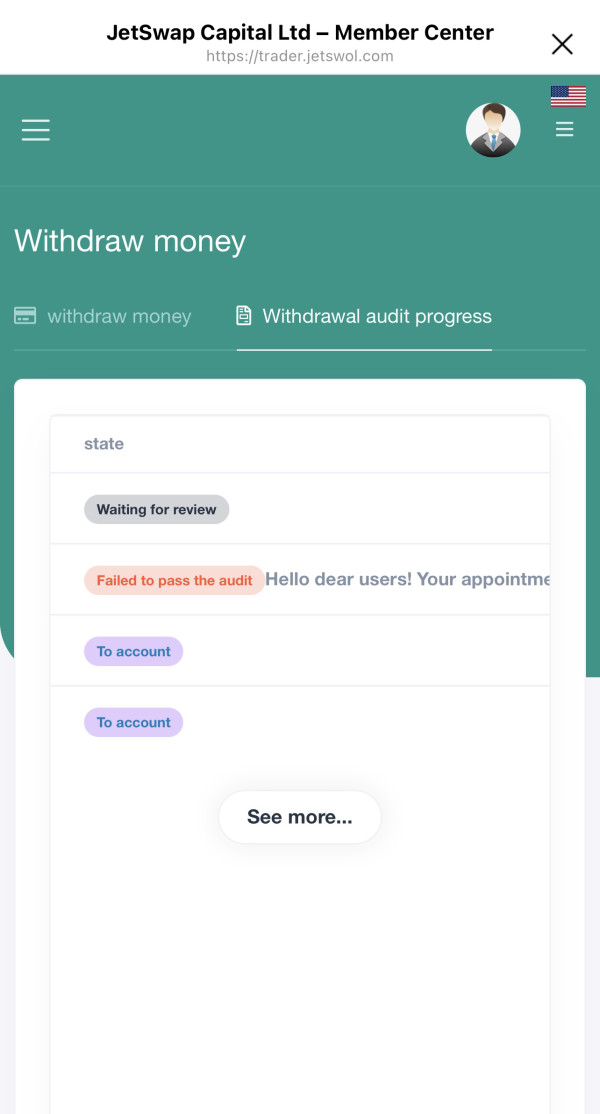
Task: Click the user profile avatar
Action: pyautogui.click(x=493, y=130)
